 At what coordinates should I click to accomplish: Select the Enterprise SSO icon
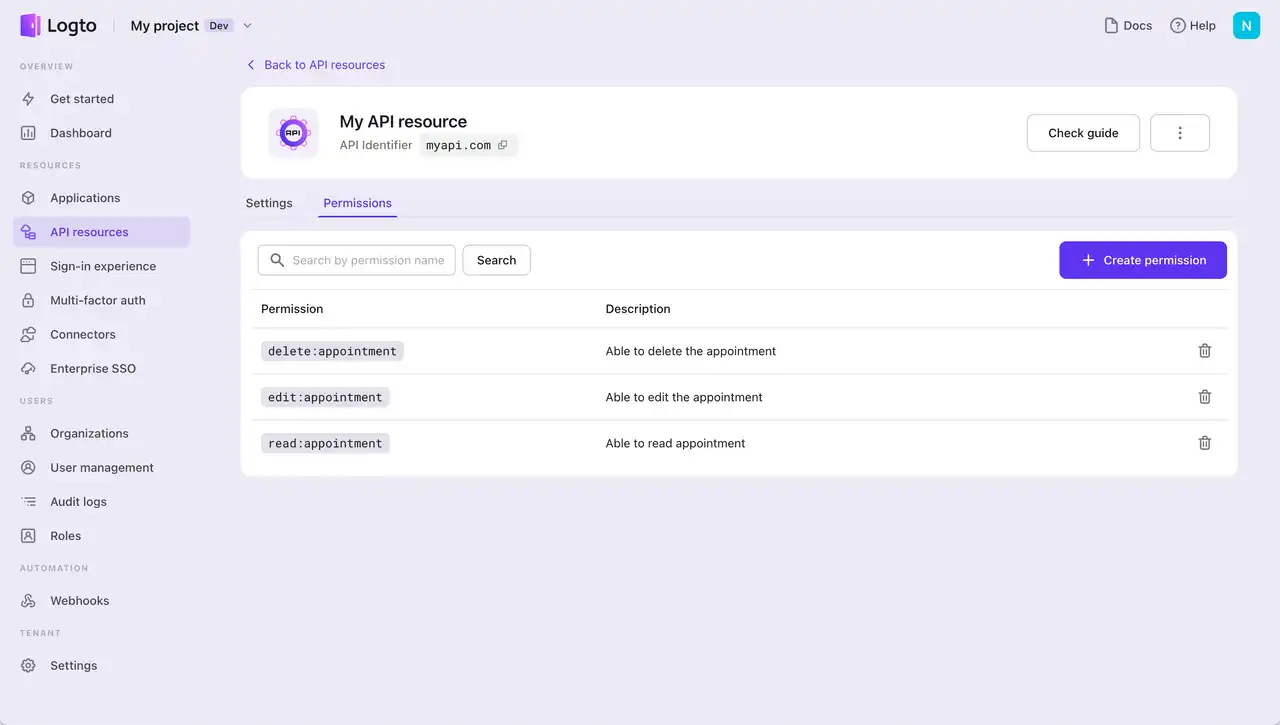coord(29,368)
